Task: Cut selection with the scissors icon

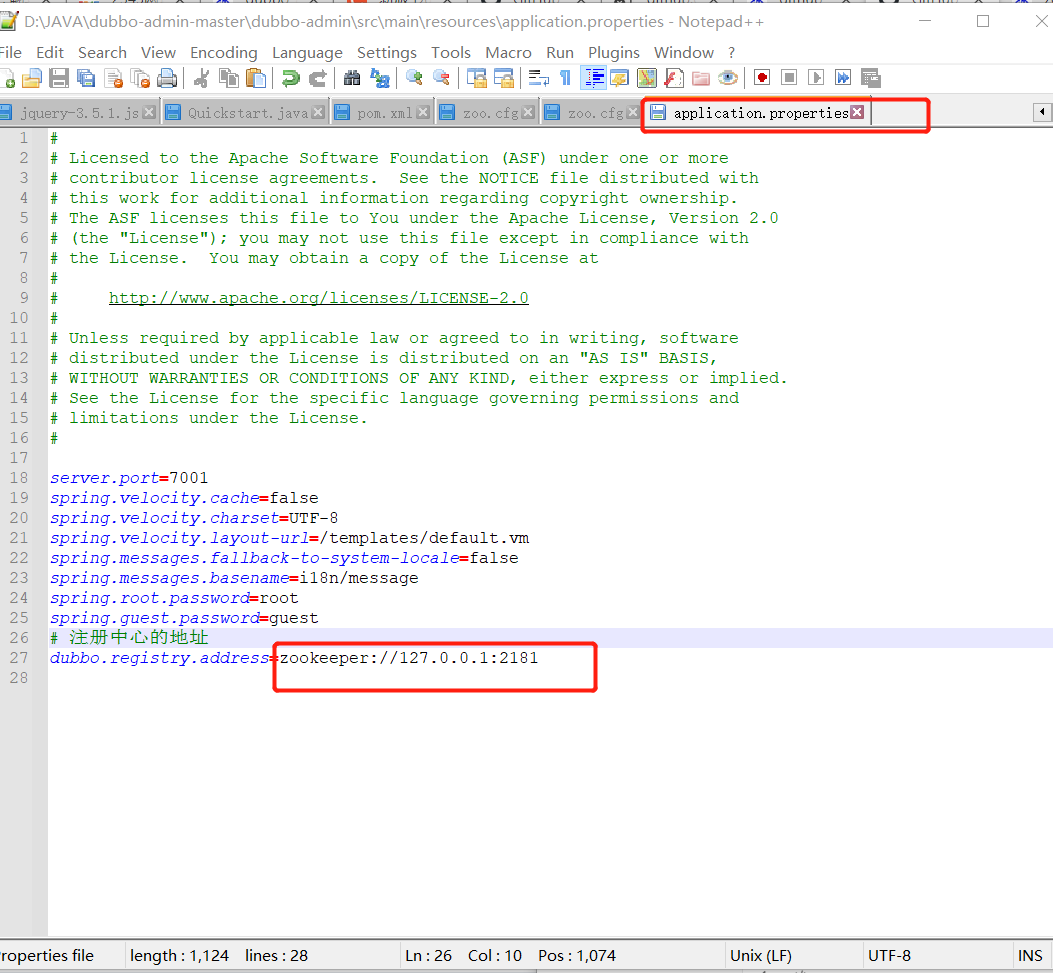Action: coord(201,79)
